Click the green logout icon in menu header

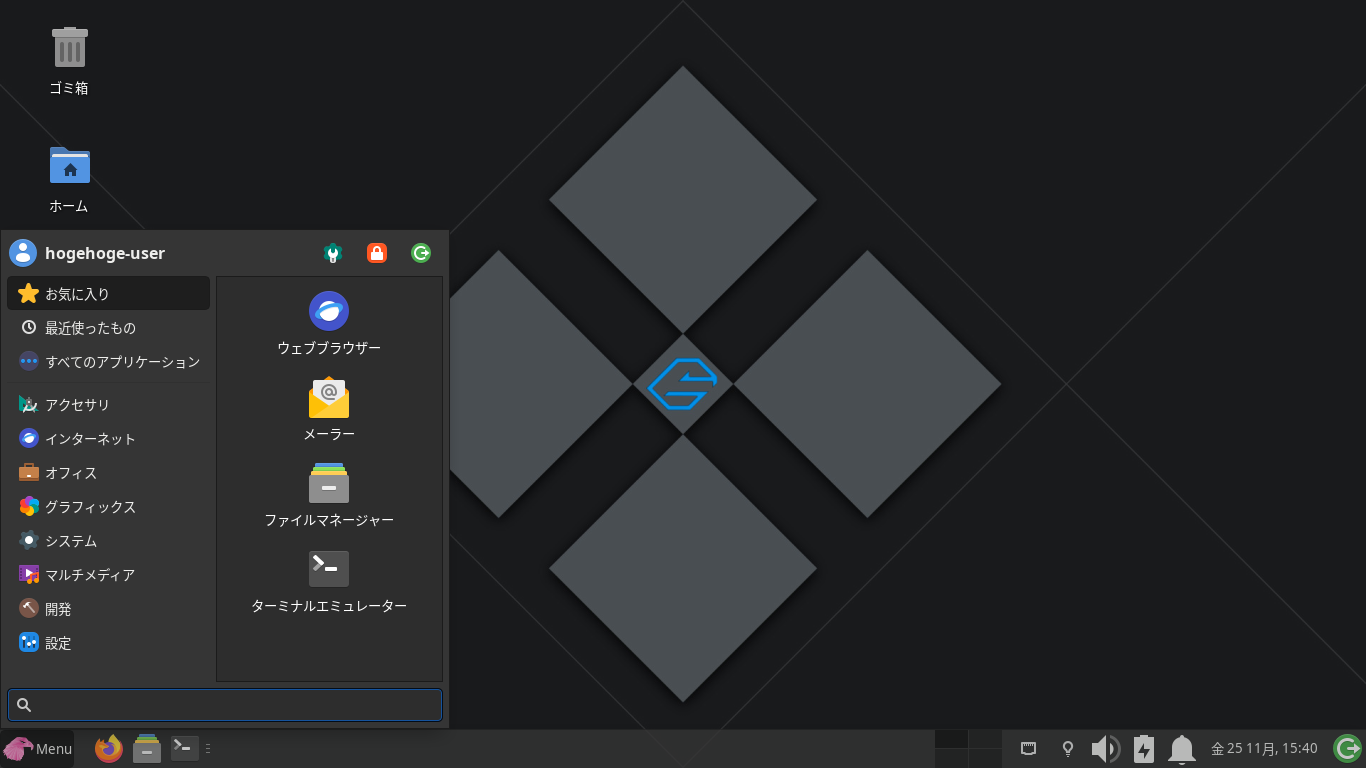pyautogui.click(x=421, y=253)
